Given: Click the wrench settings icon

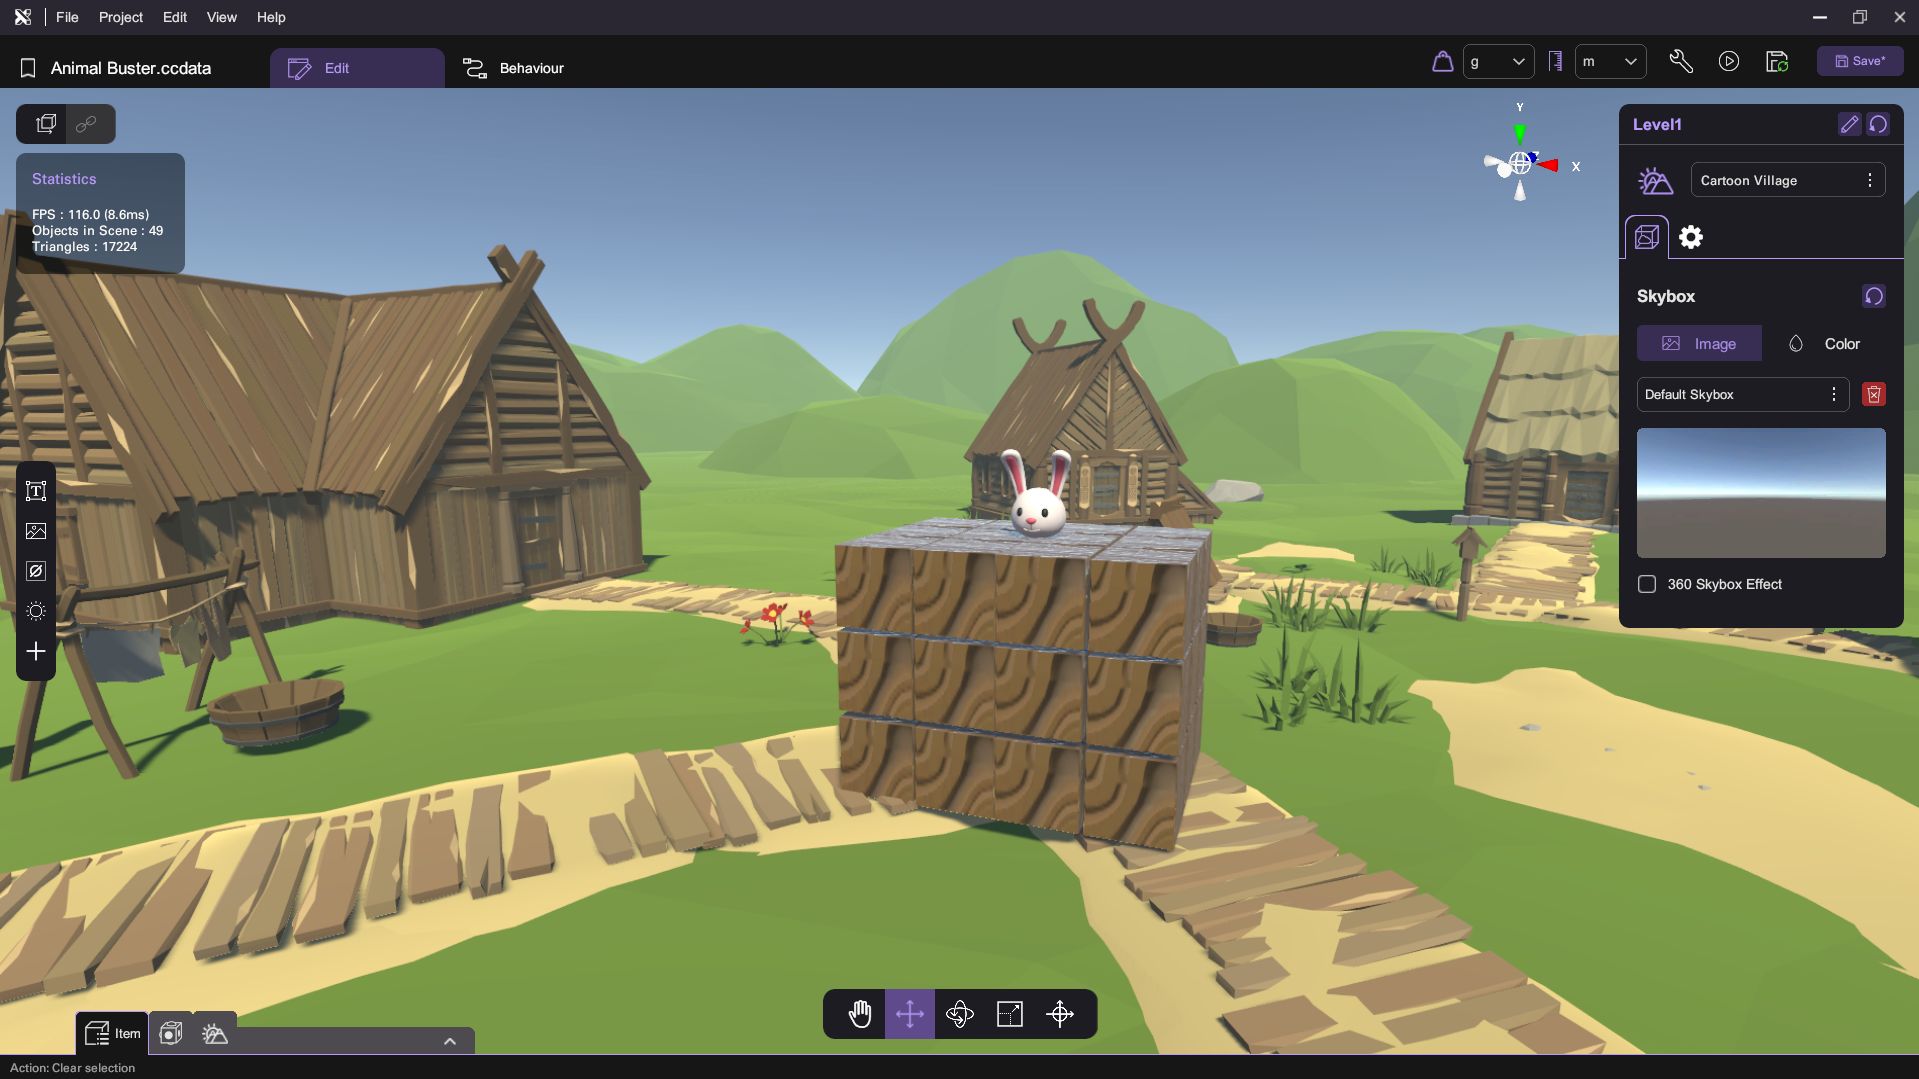Looking at the screenshot, I should 1681,62.
